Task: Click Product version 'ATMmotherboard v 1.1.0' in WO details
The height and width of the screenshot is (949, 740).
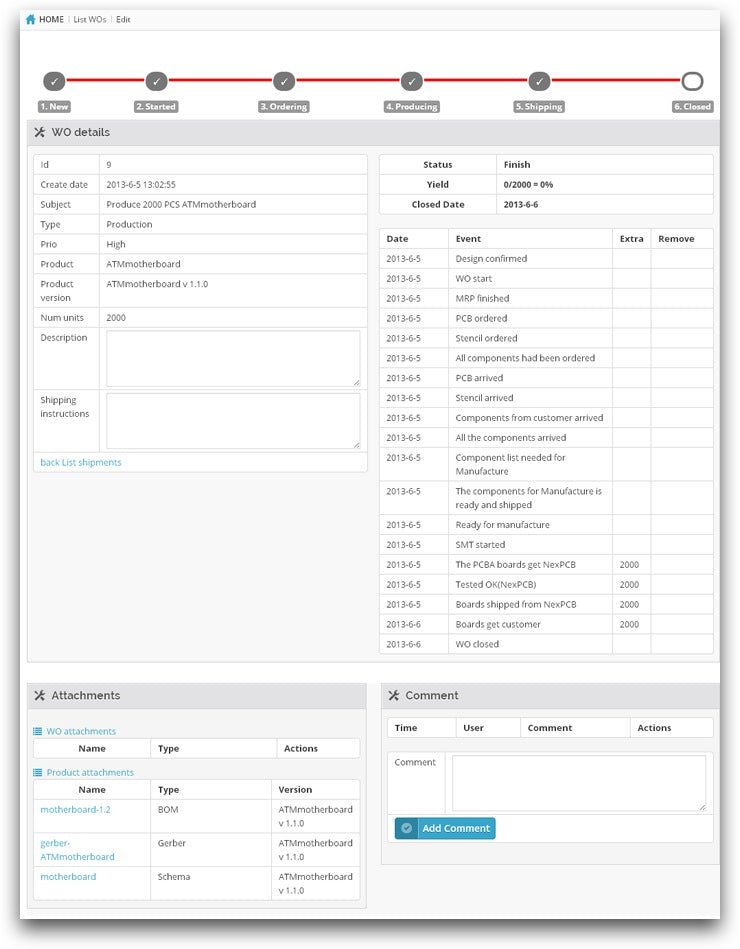Action: click(x=157, y=284)
